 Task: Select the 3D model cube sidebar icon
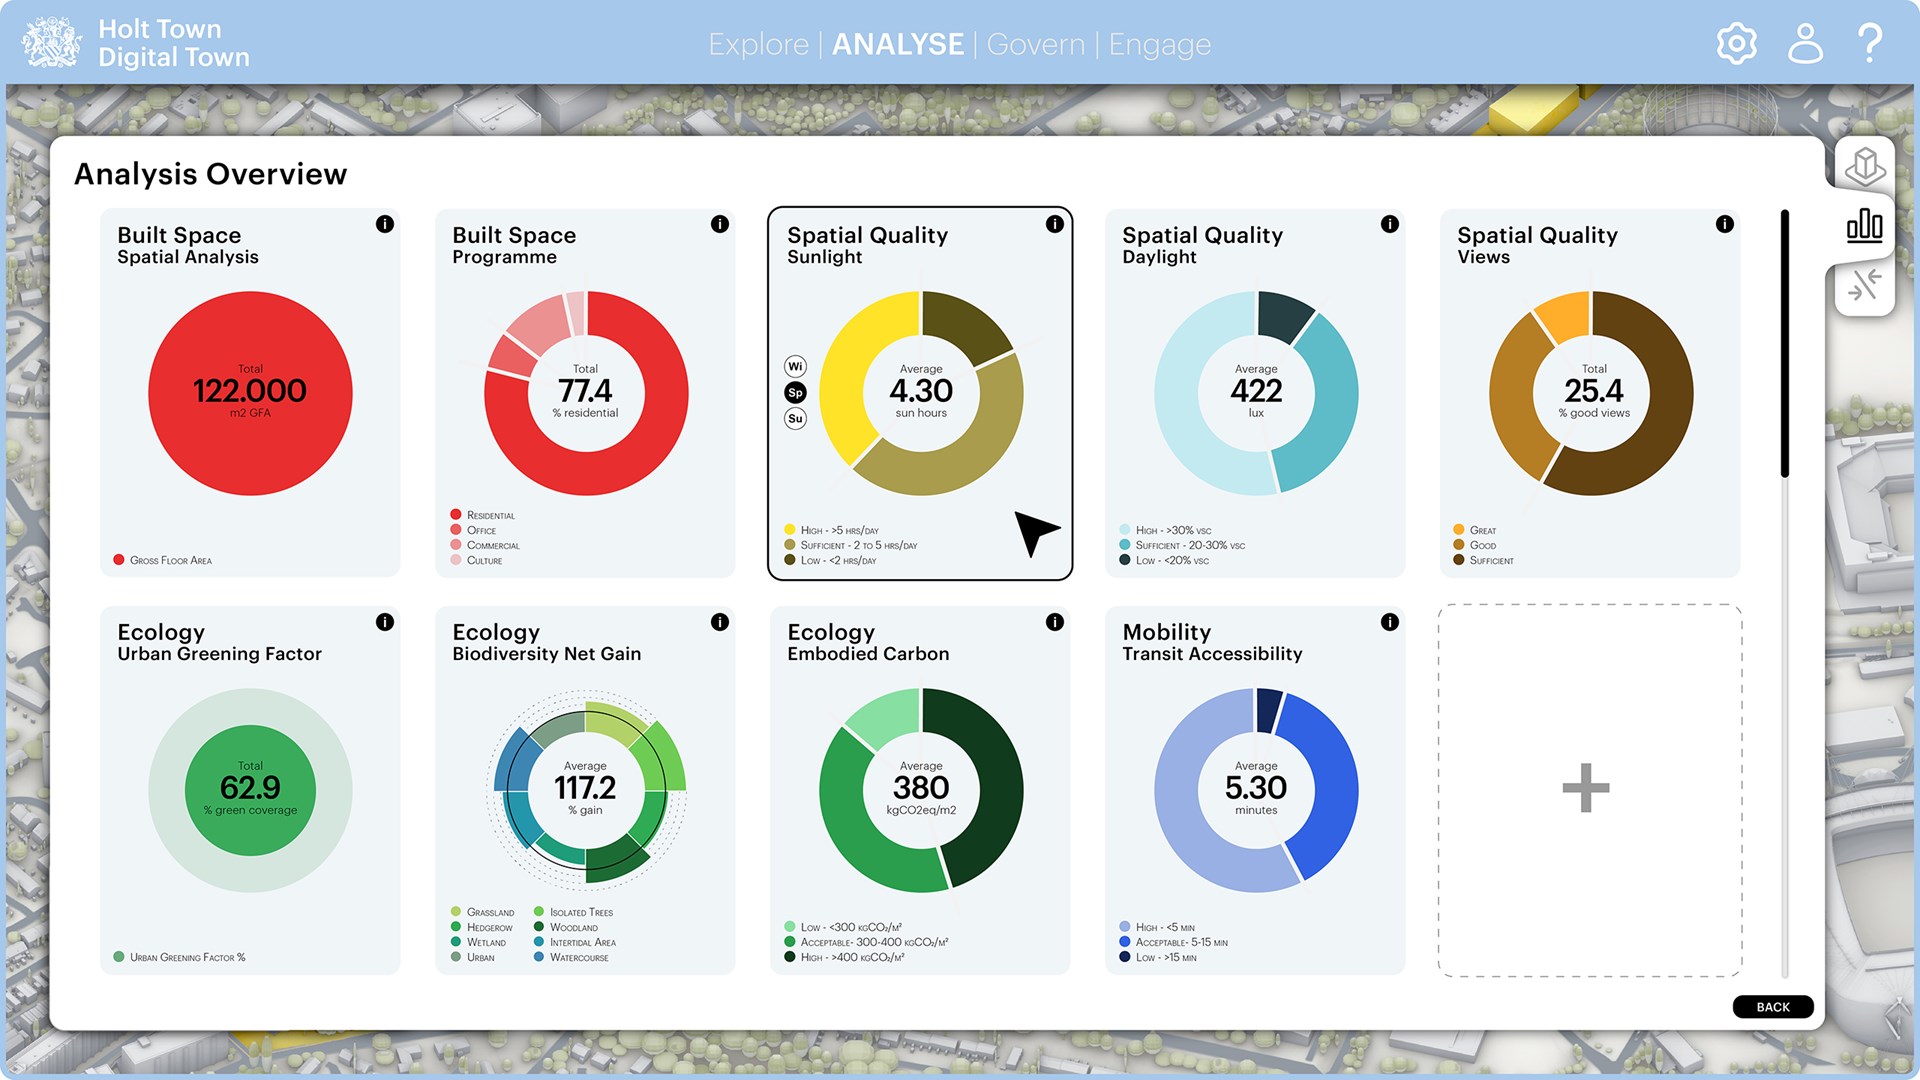(1865, 166)
